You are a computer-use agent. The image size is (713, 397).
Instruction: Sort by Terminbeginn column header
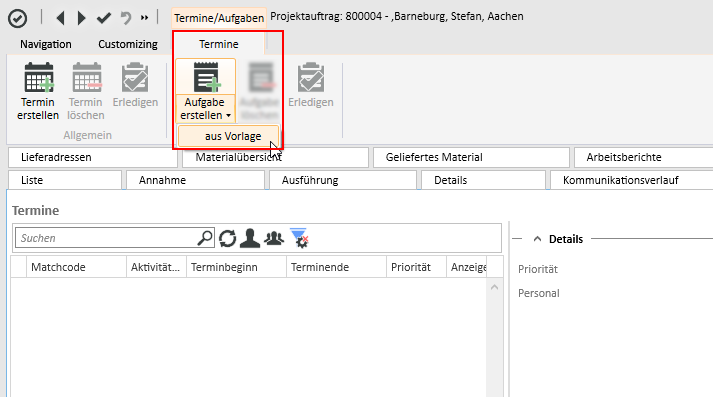coord(236,267)
